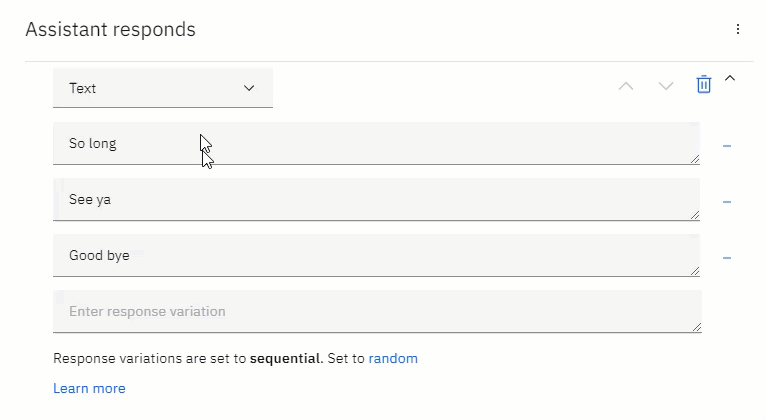Click into the "Good bye" text field

pos(376,256)
